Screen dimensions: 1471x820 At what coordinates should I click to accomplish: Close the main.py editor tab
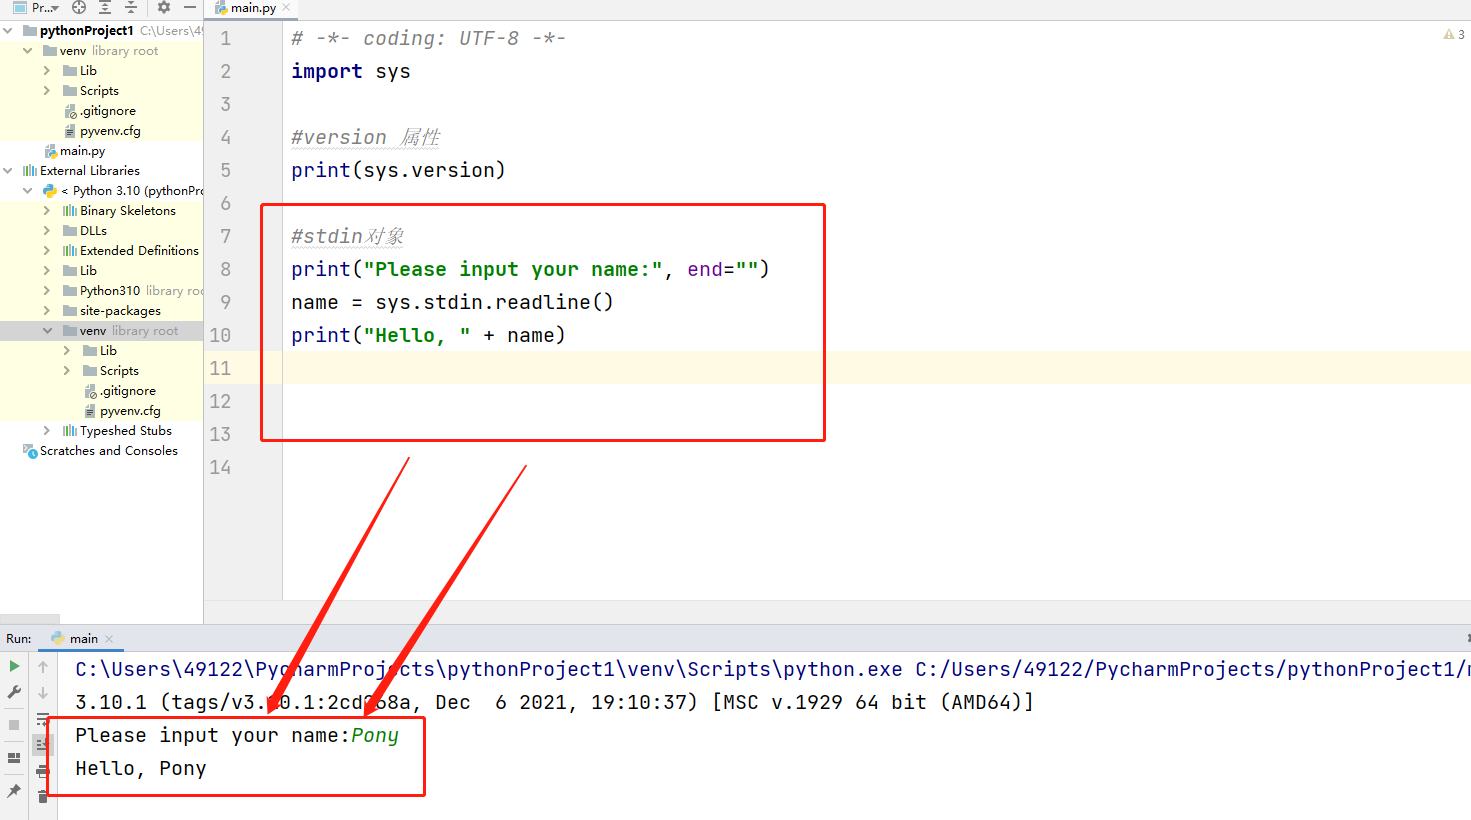[287, 8]
